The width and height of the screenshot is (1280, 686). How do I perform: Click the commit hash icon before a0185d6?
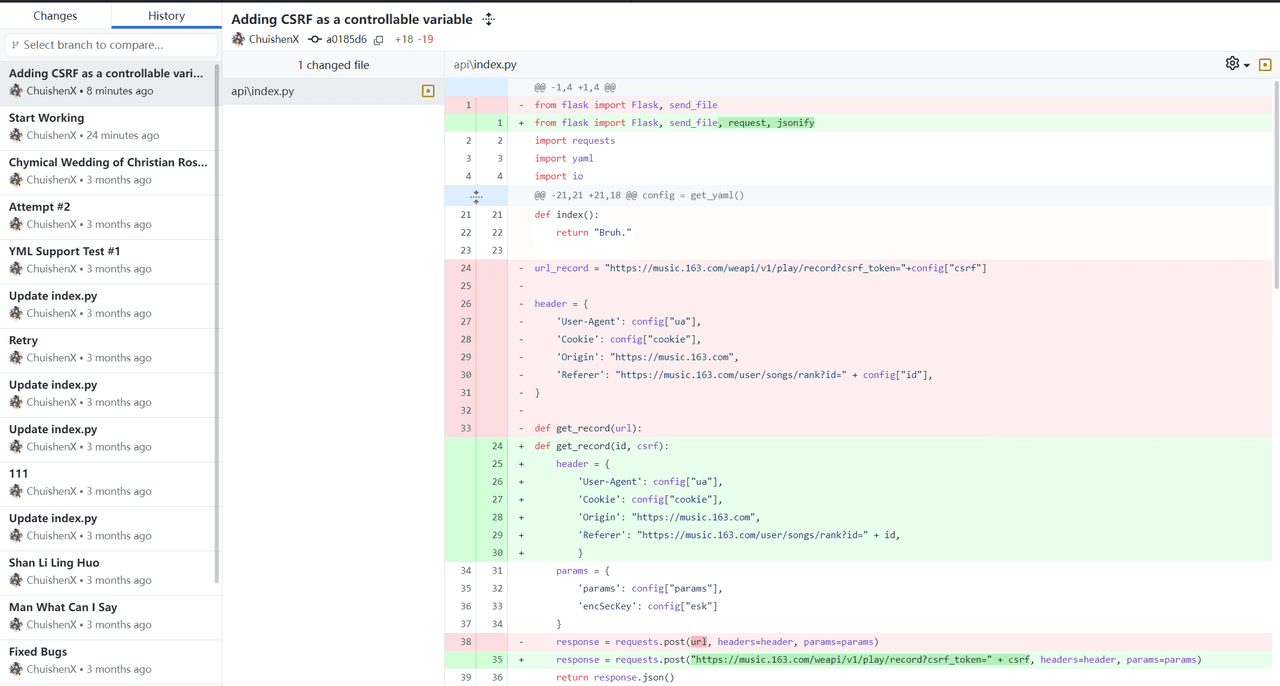tap(315, 40)
